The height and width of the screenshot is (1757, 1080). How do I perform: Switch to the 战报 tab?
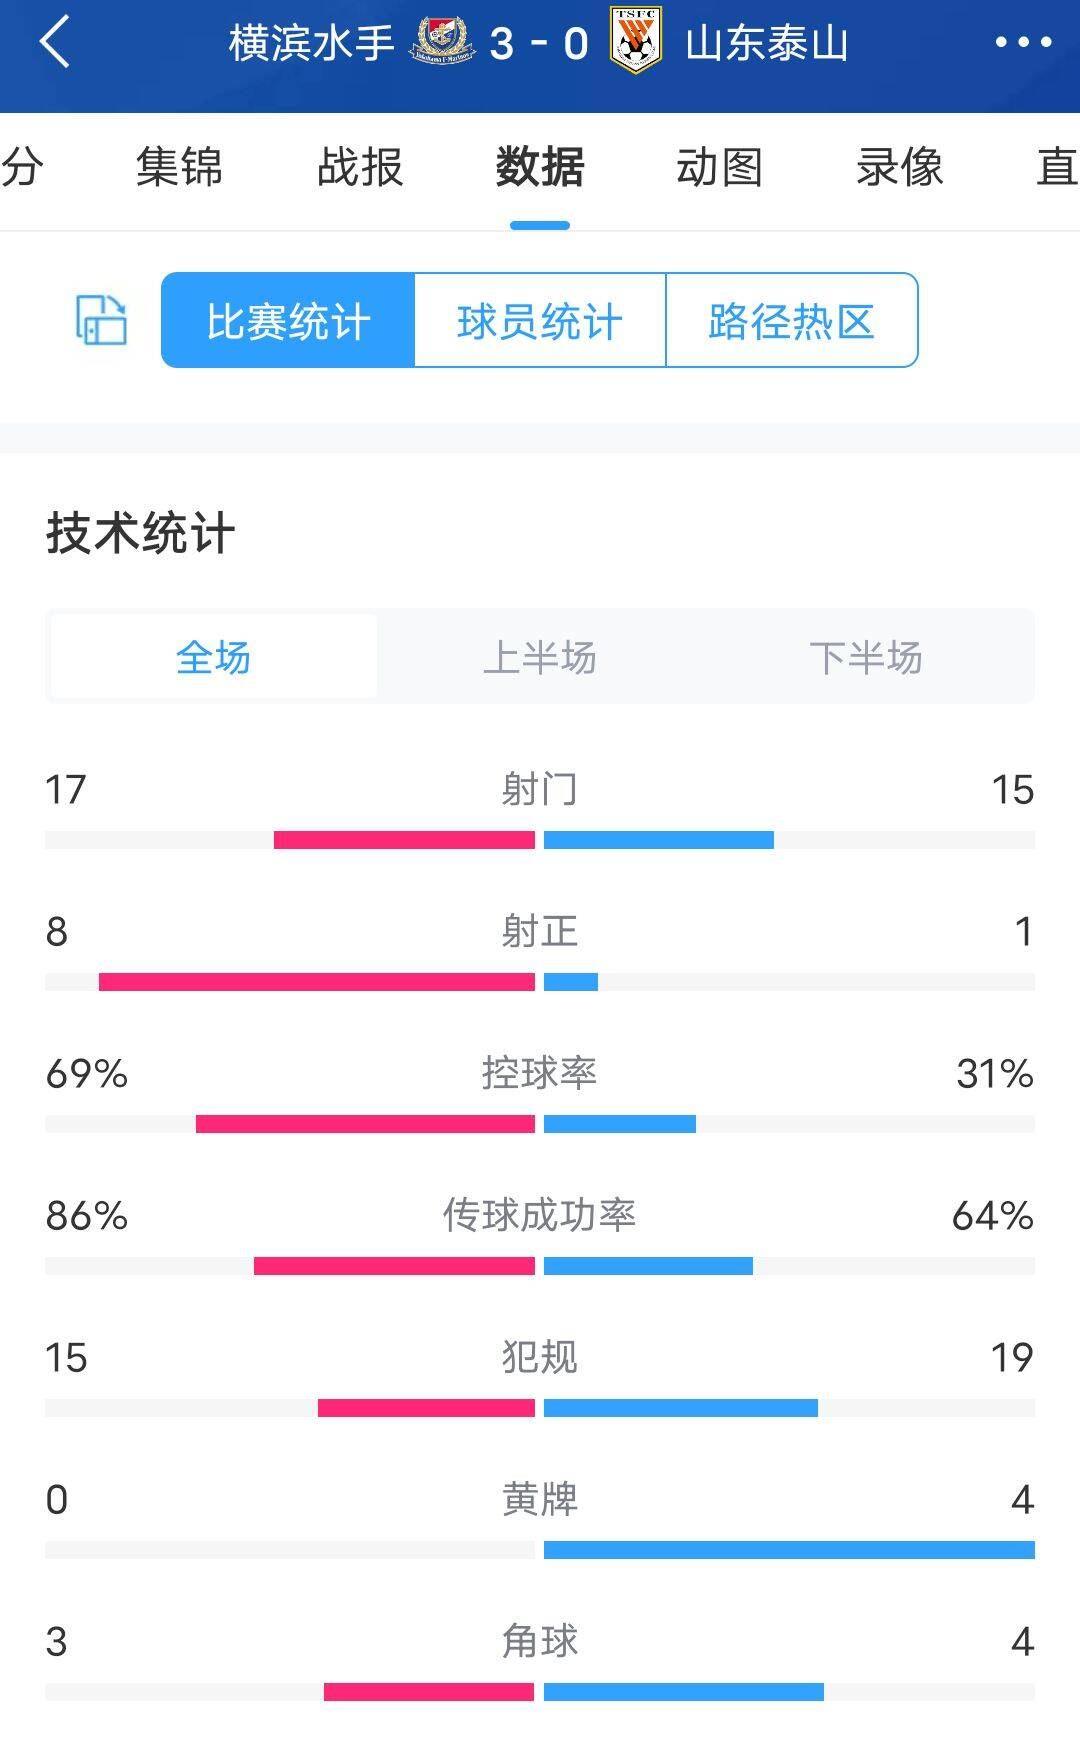pyautogui.click(x=360, y=167)
